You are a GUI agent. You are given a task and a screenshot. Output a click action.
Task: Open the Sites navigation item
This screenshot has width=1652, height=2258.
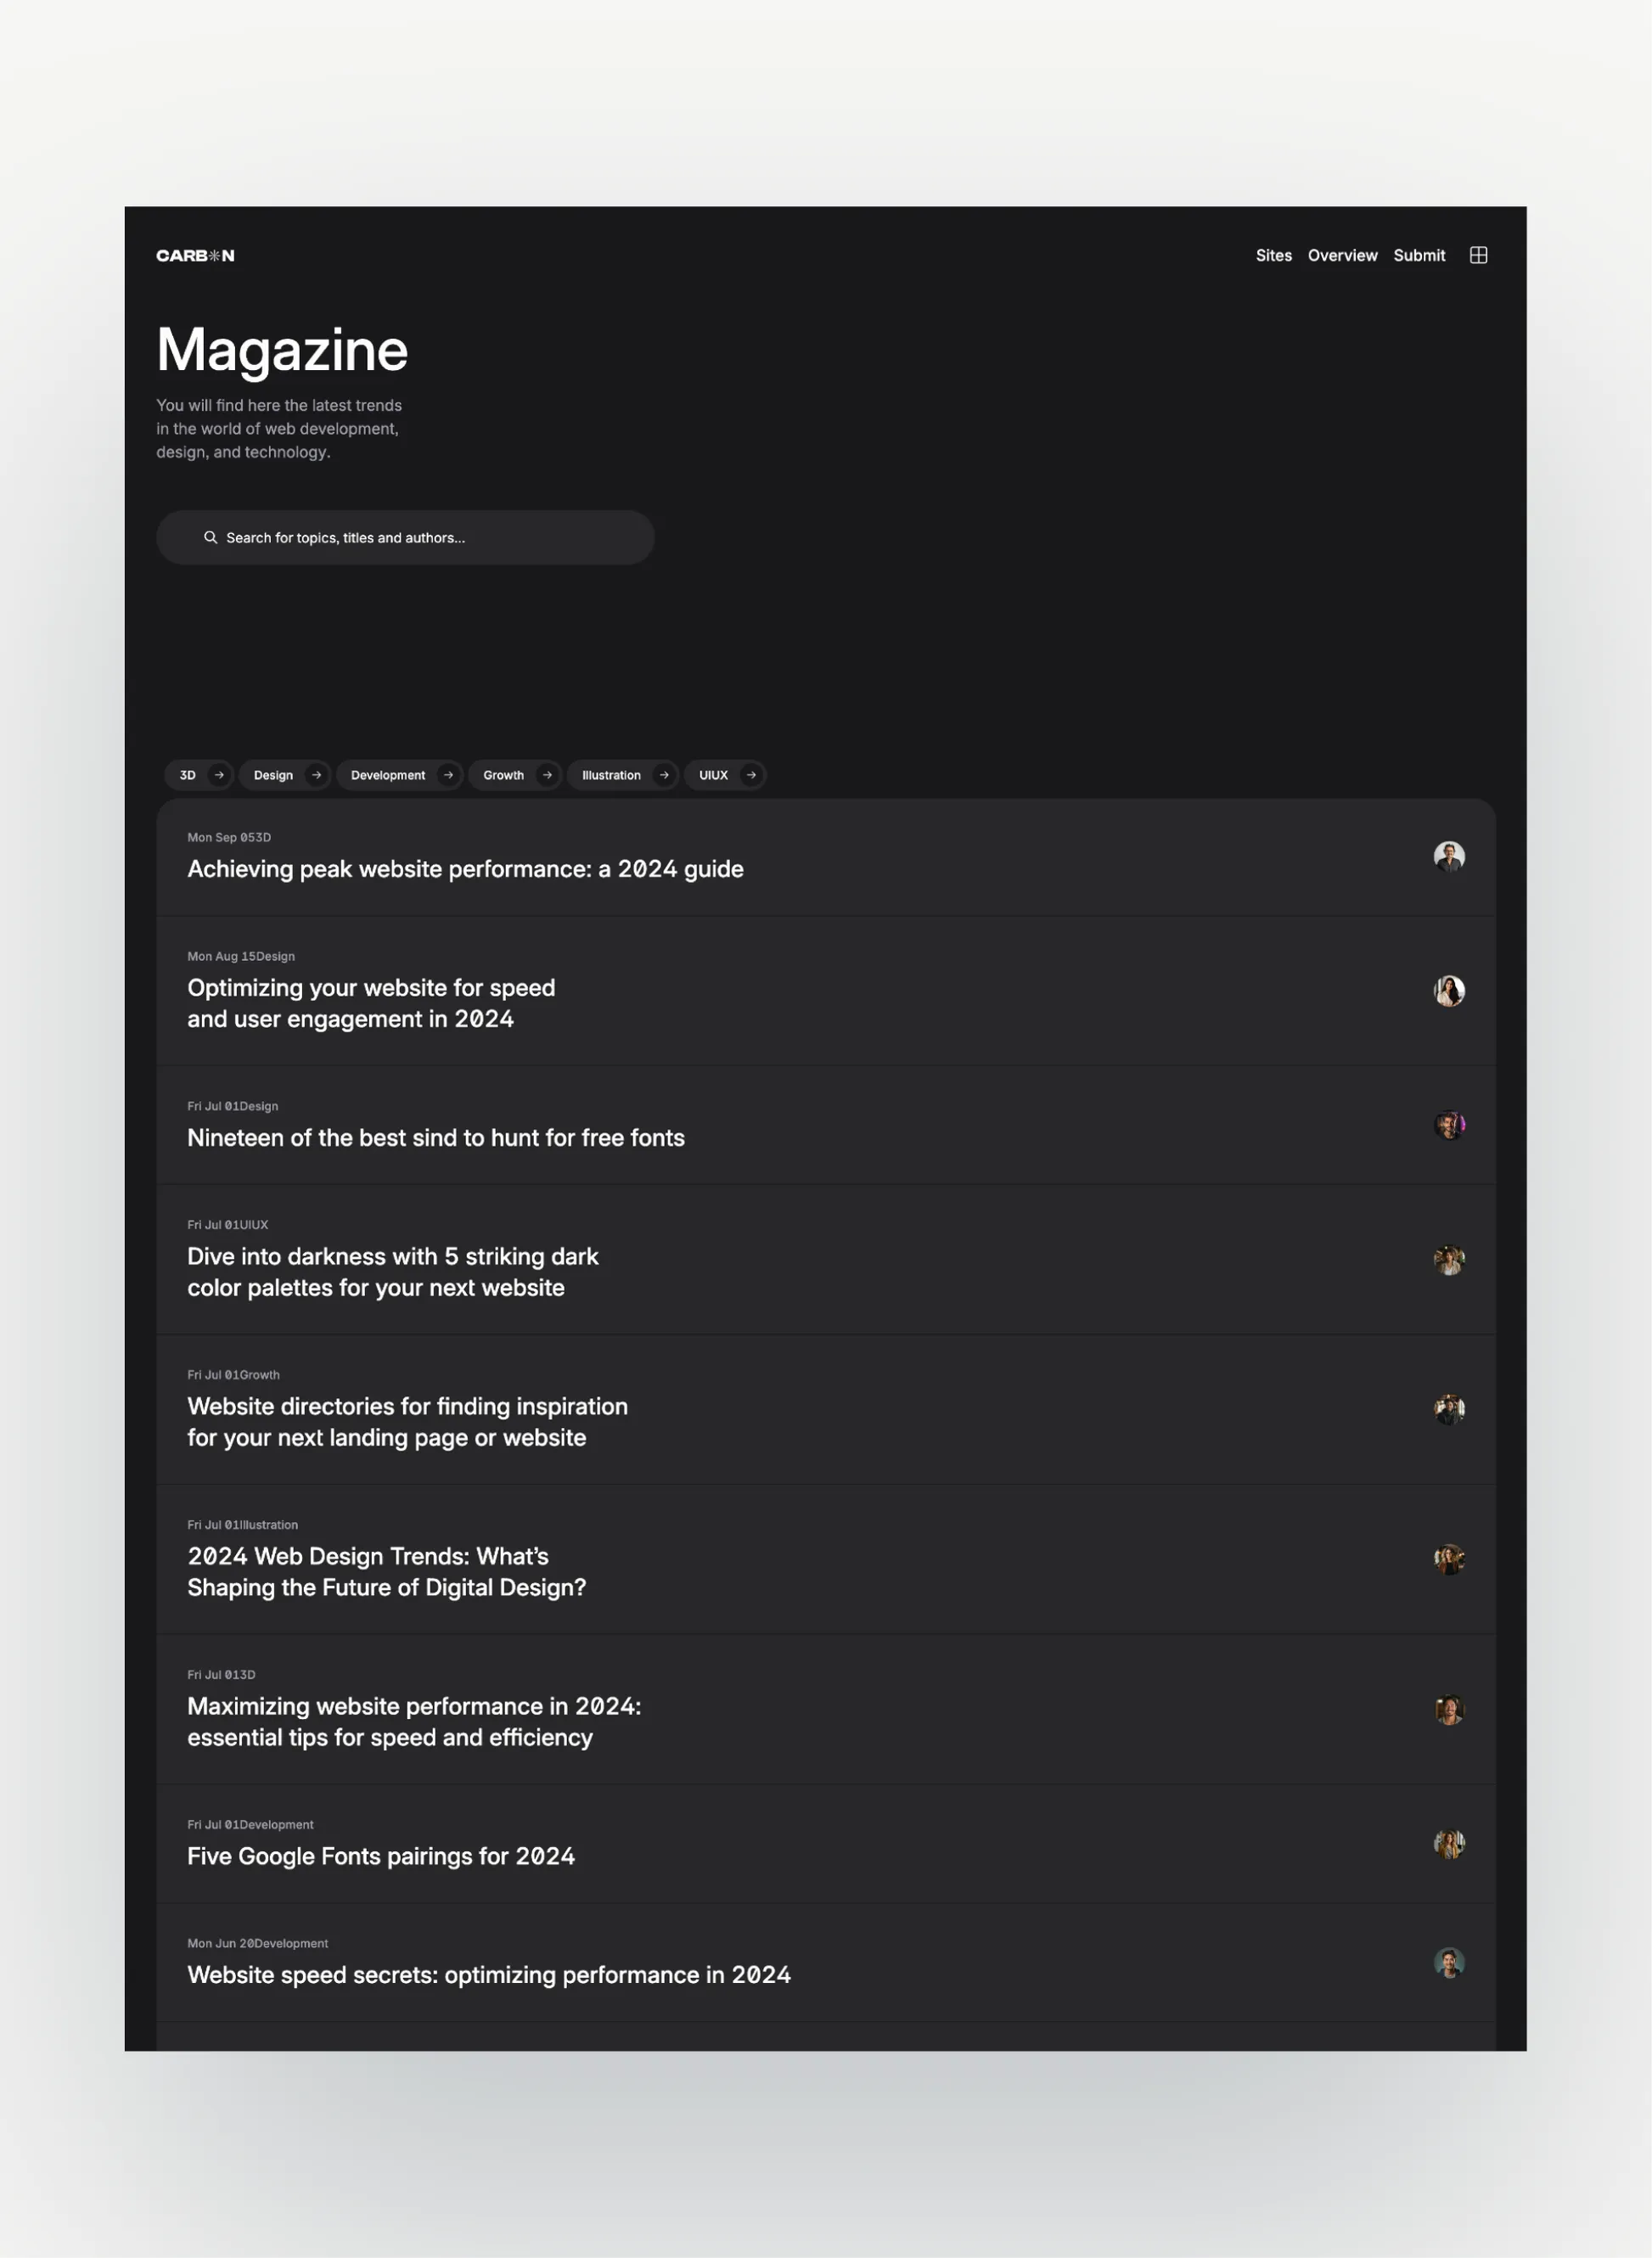1273,255
